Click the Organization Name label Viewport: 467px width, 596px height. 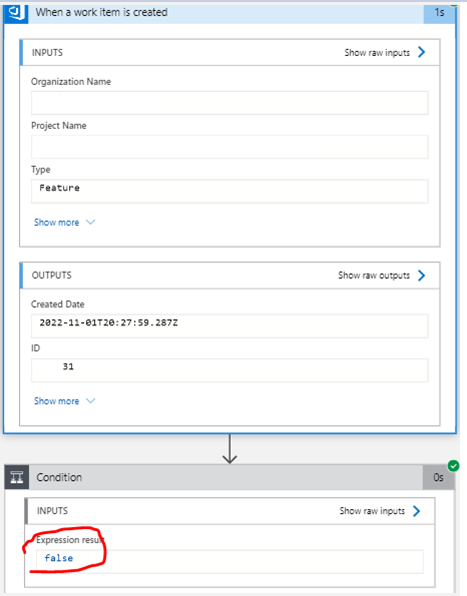71,82
